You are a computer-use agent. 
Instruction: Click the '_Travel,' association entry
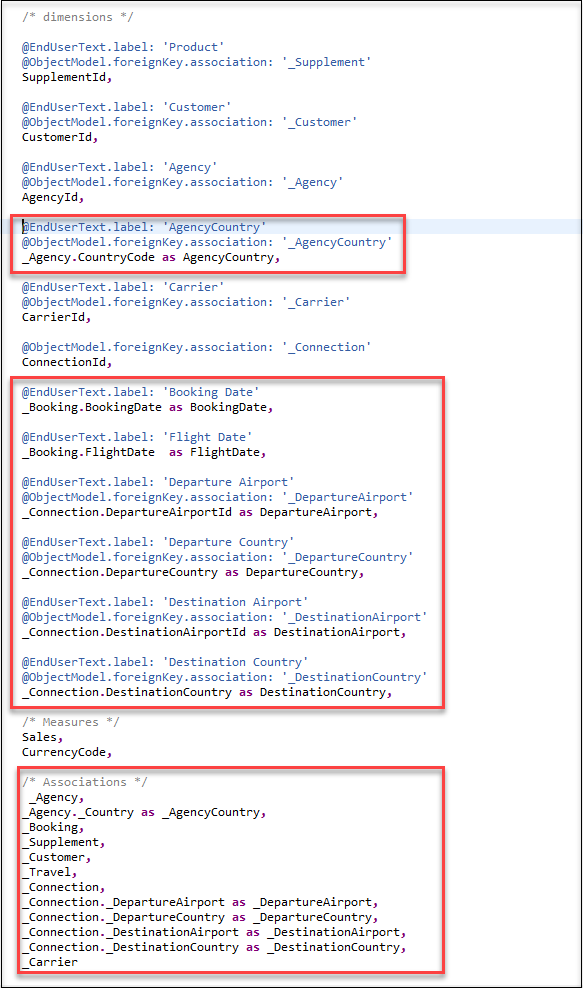pos(50,873)
